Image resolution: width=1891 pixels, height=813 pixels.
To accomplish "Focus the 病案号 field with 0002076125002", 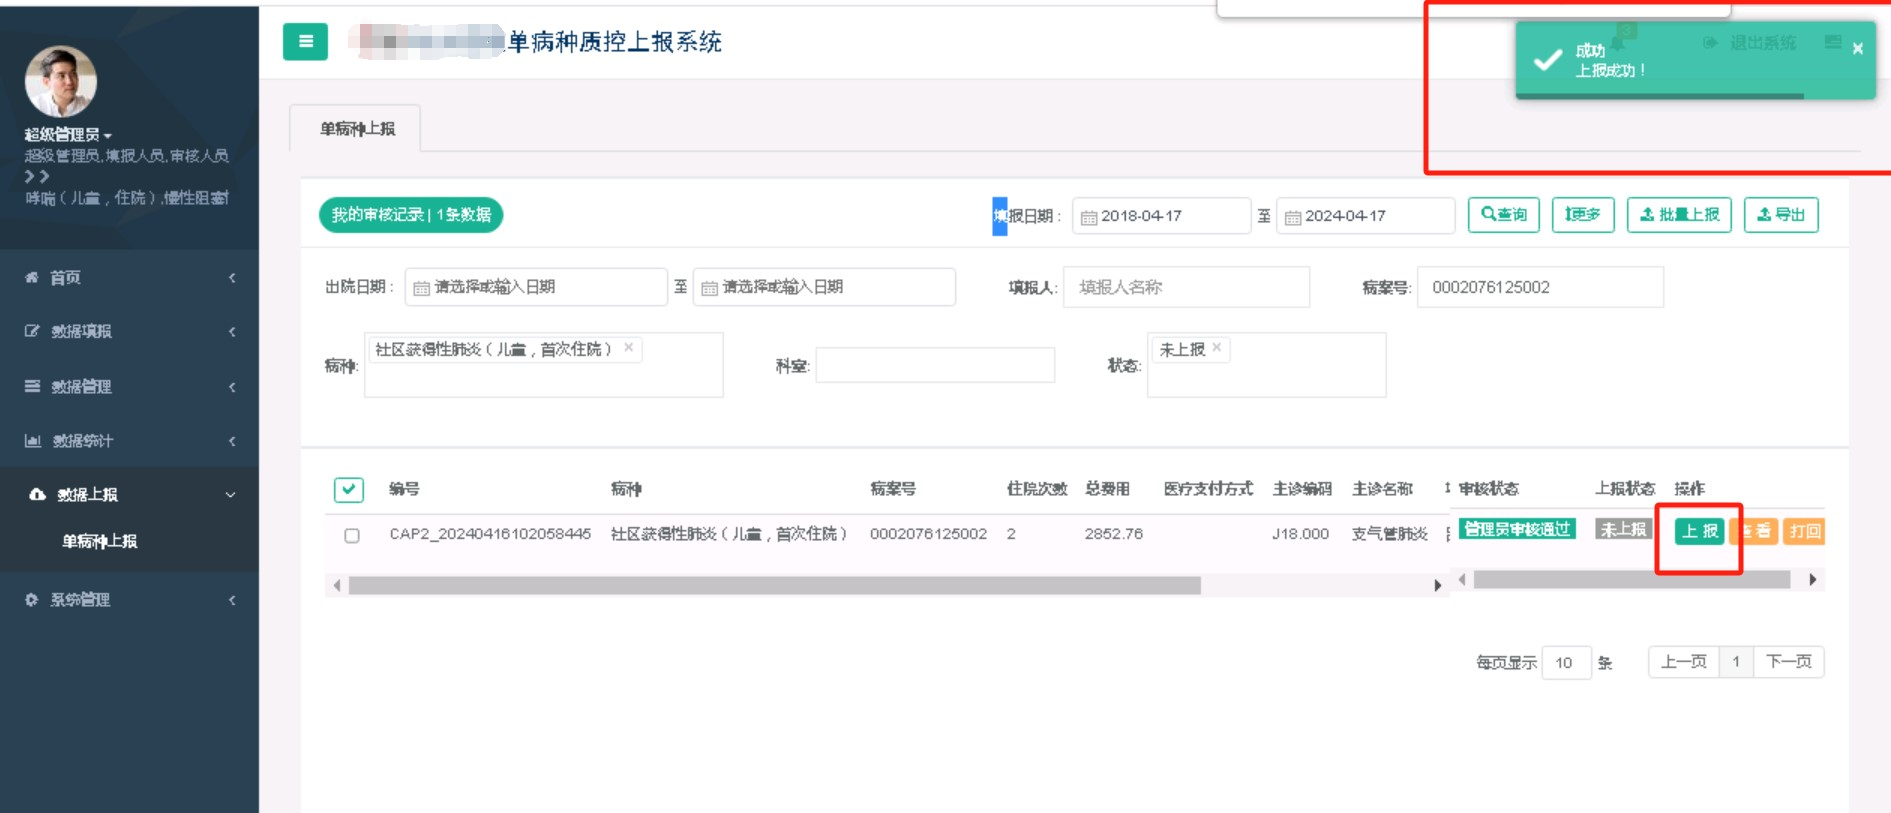I will pyautogui.click(x=1540, y=287).
